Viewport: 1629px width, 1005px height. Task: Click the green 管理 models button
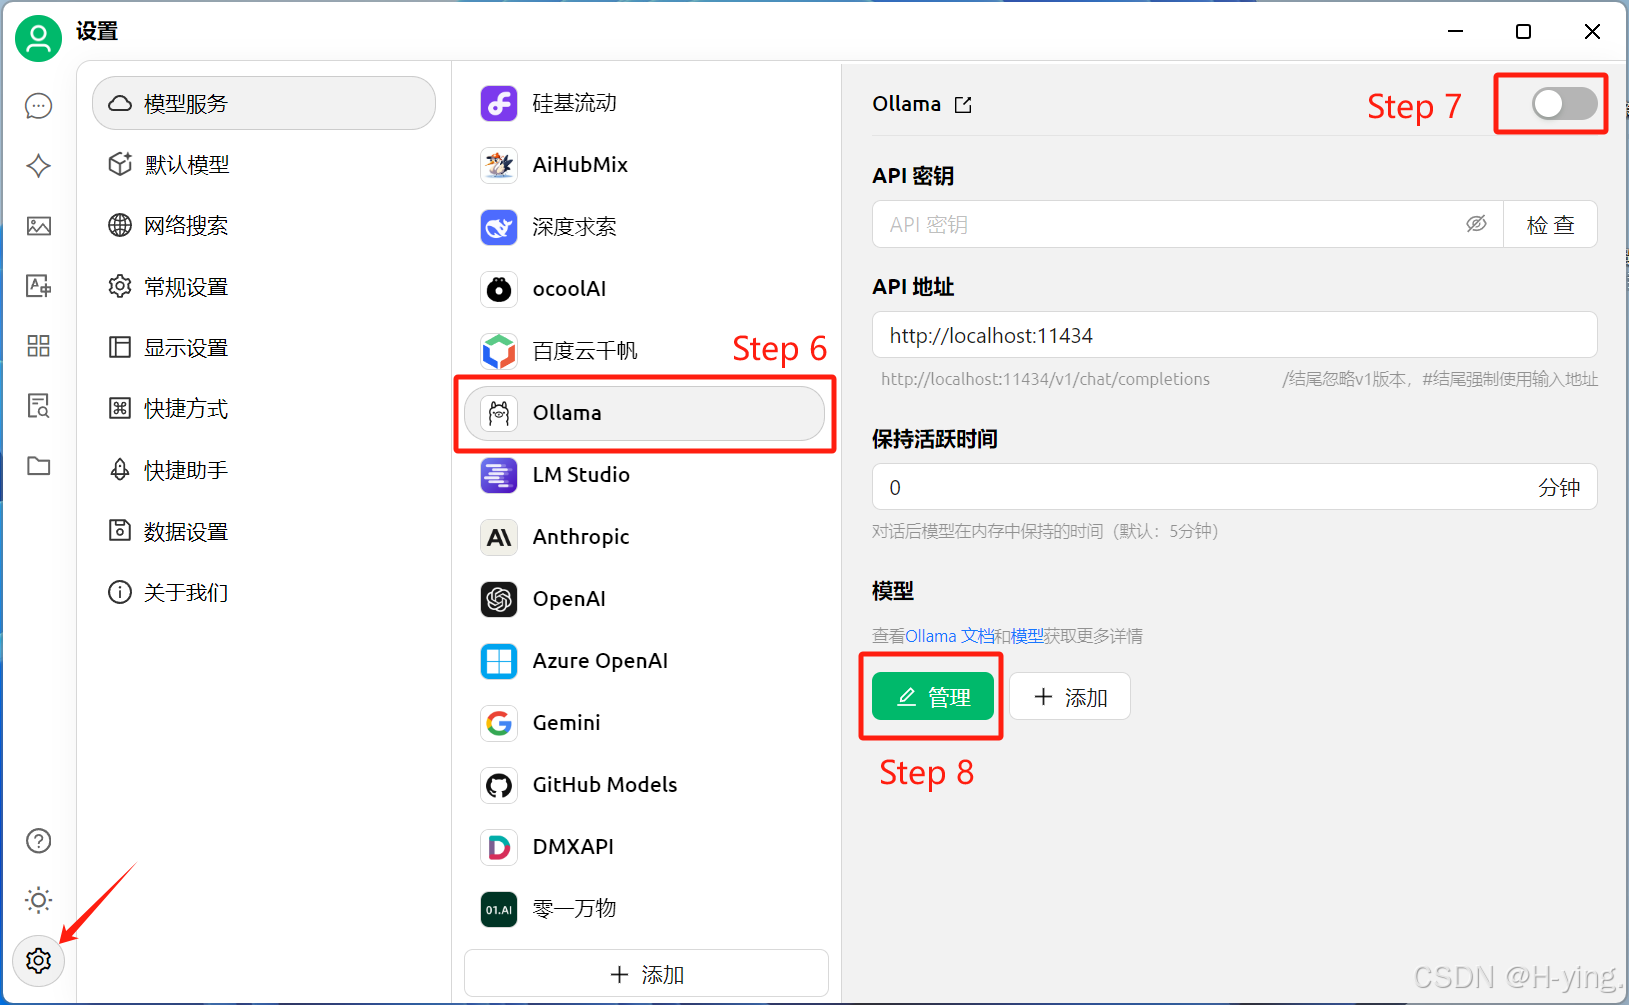(932, 696)
